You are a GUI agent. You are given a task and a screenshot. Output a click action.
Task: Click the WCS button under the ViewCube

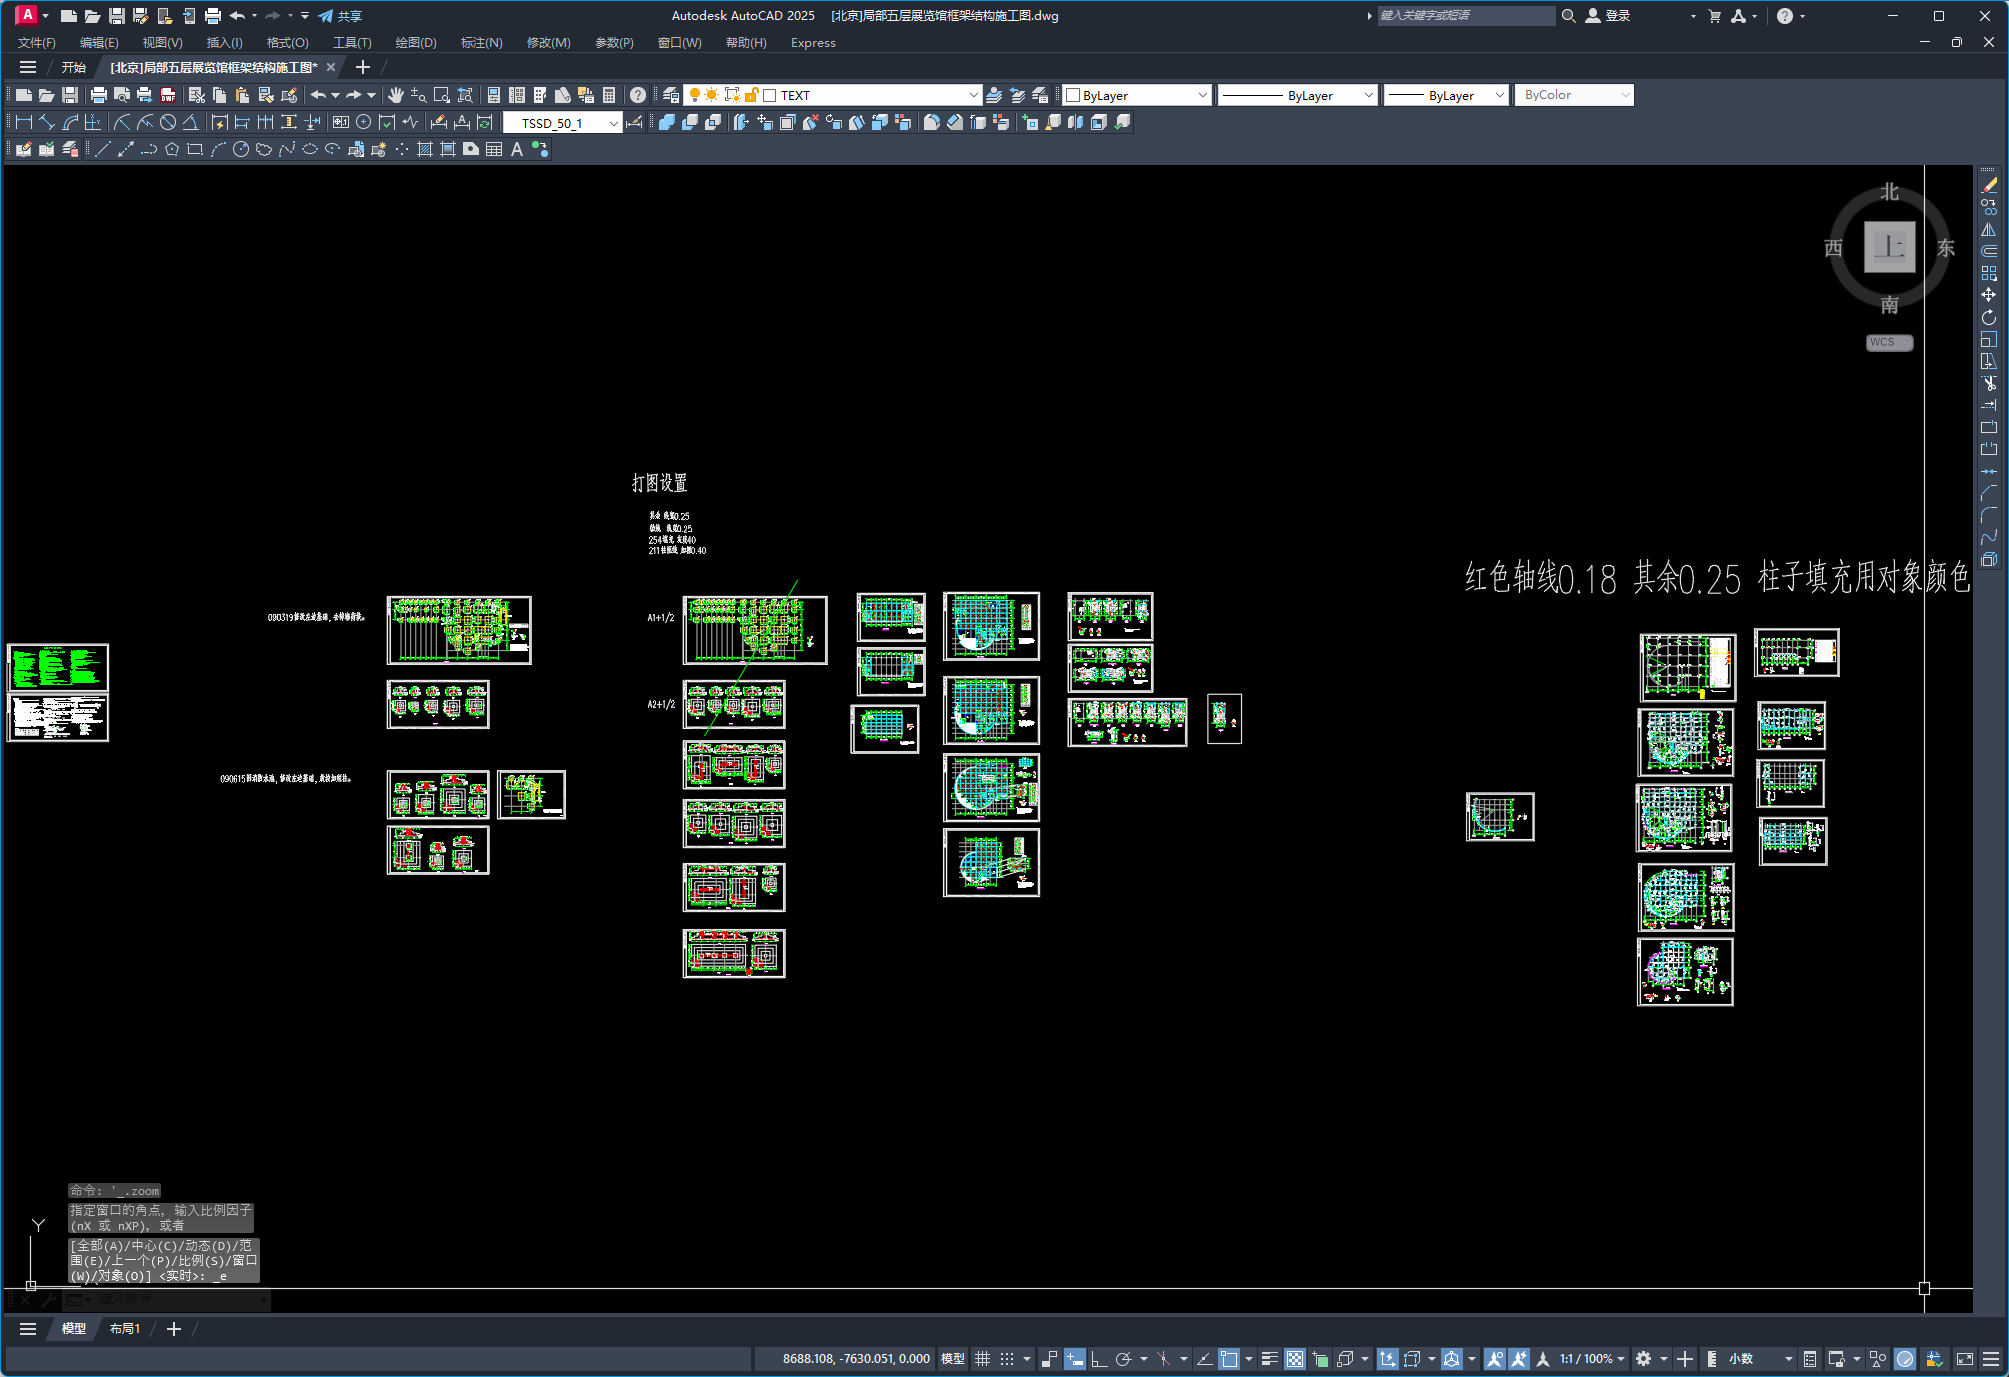click(1888, 342)
